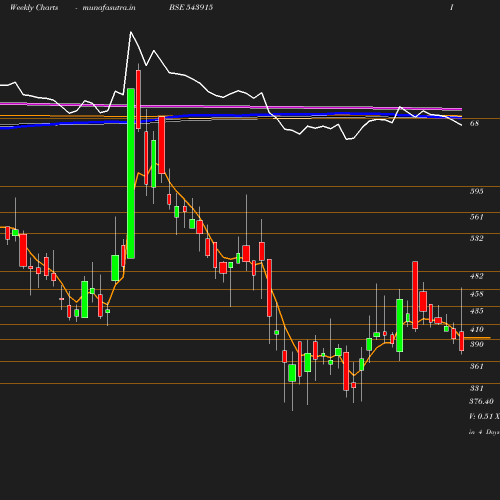
Task: Click the 532 price level label
Action: tap(477, 238)
